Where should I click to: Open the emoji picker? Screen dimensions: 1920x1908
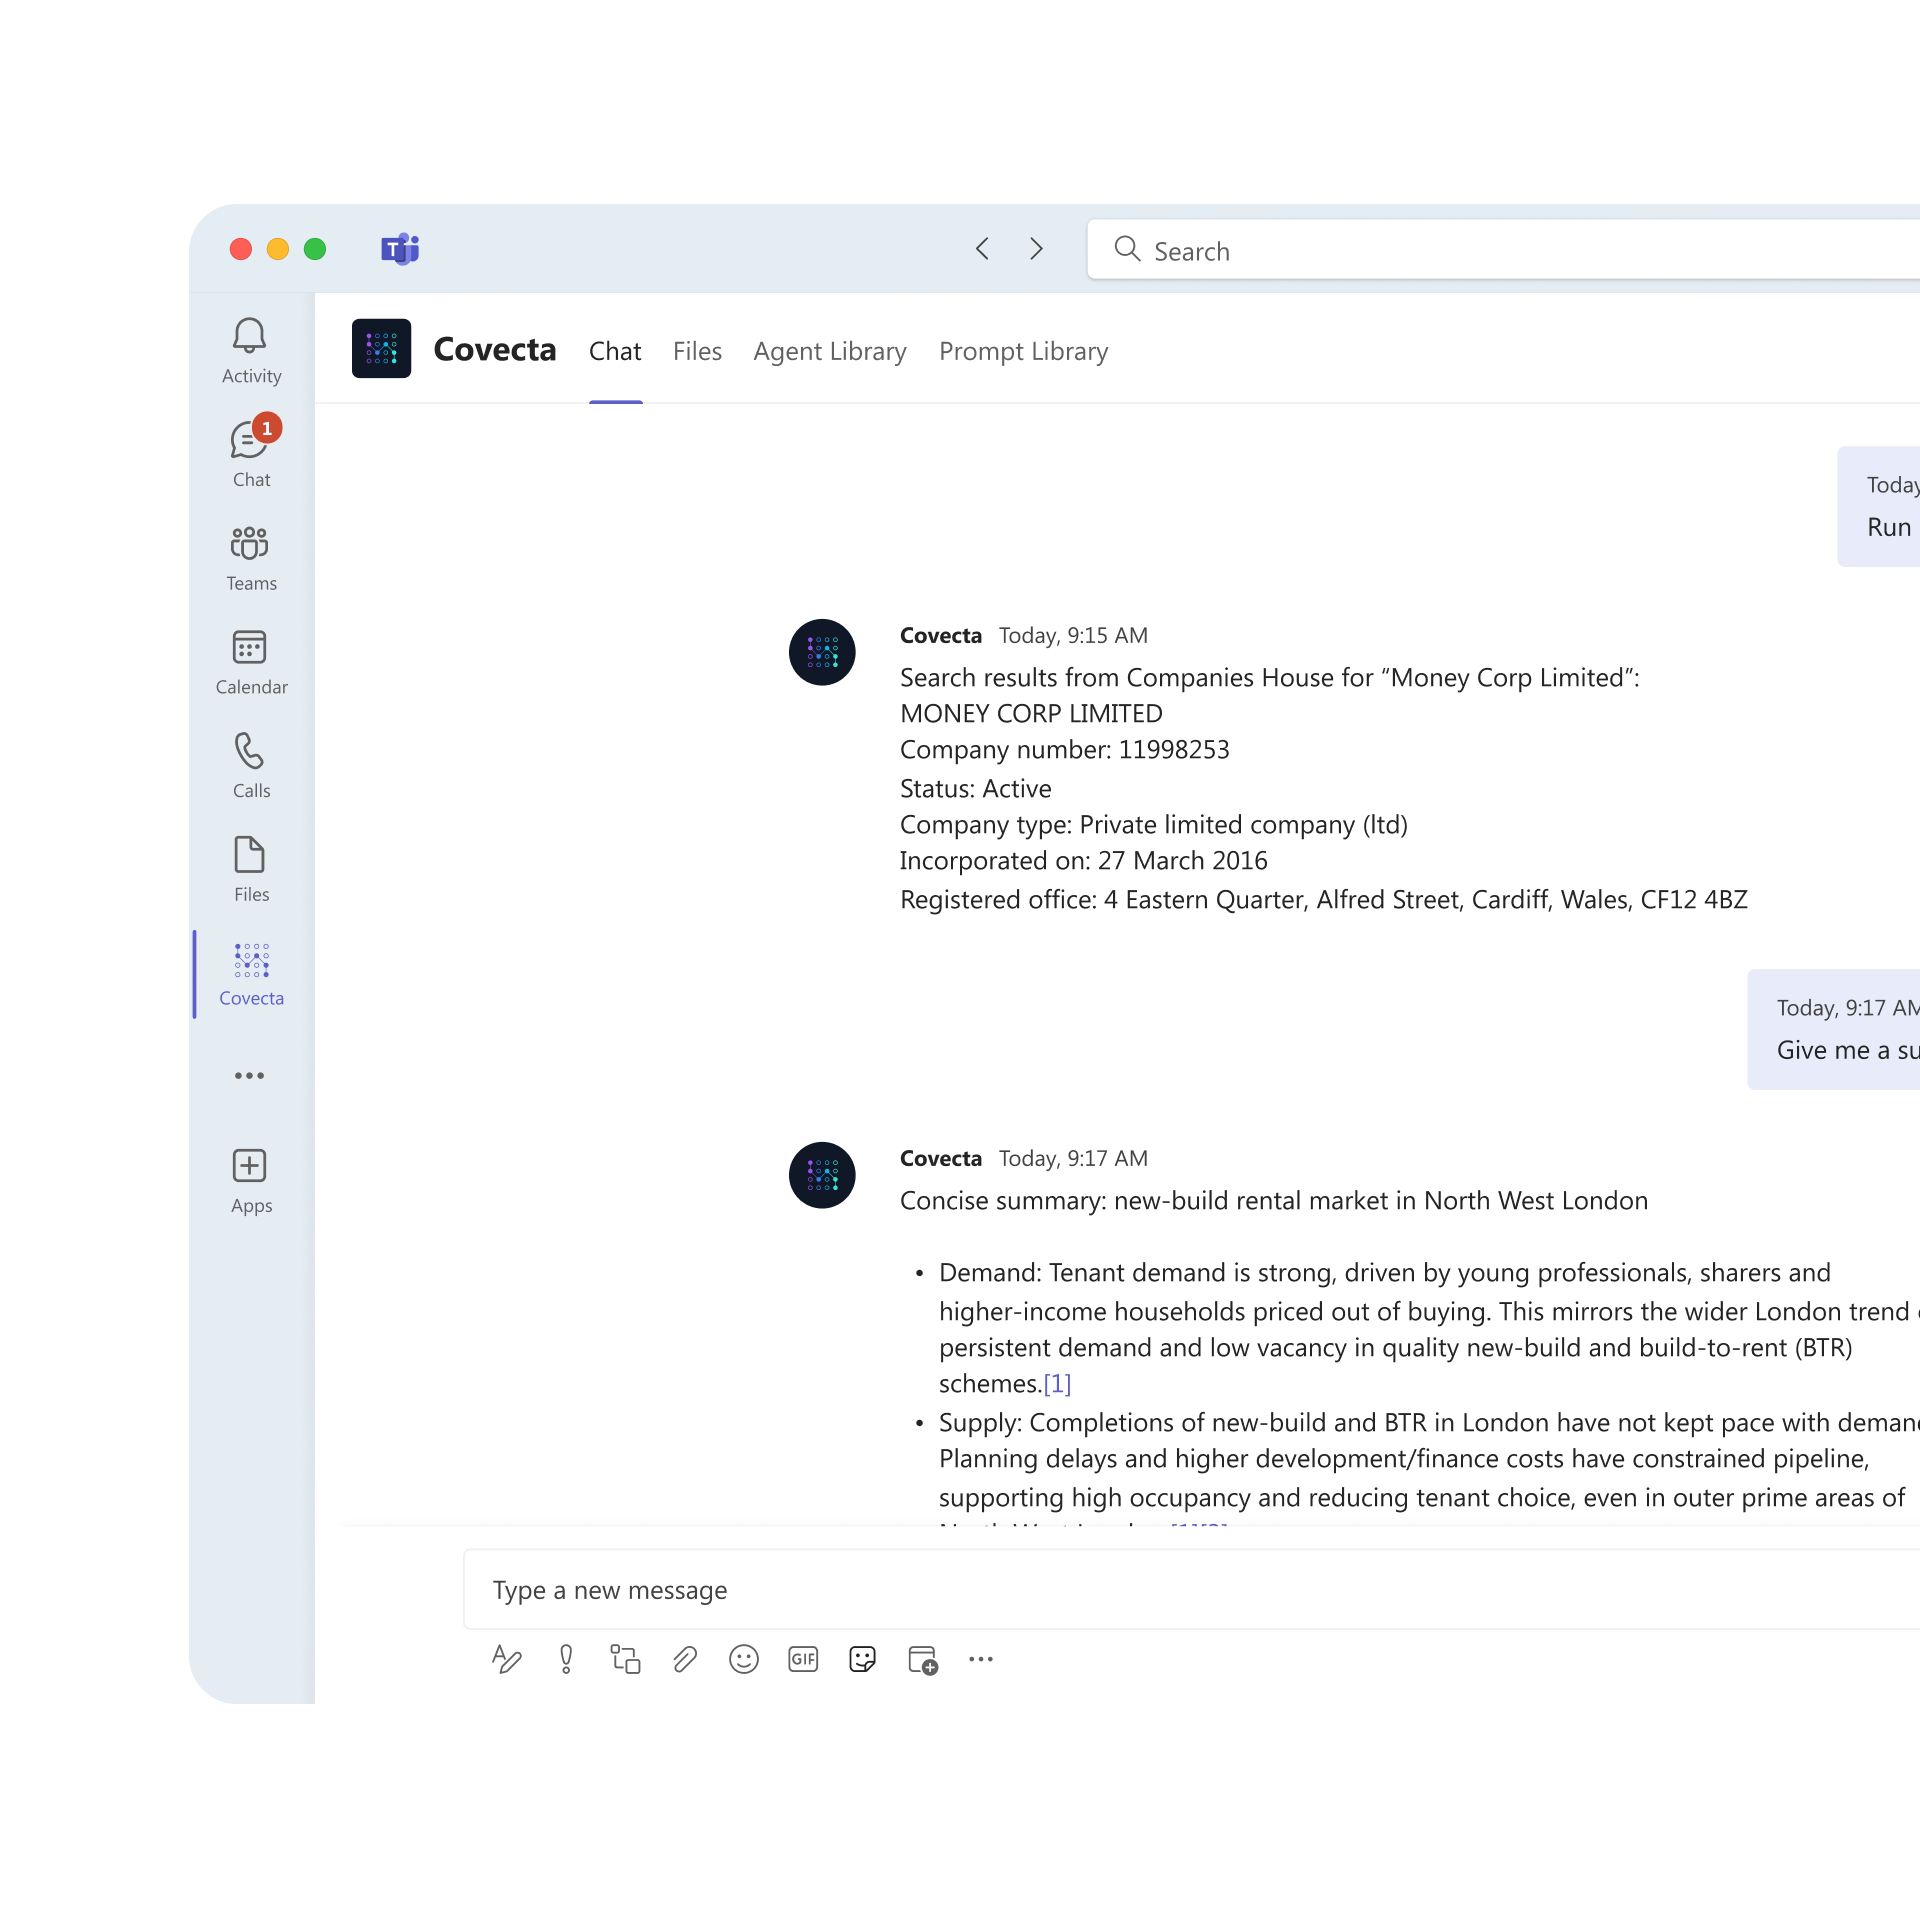point(743,1659)
